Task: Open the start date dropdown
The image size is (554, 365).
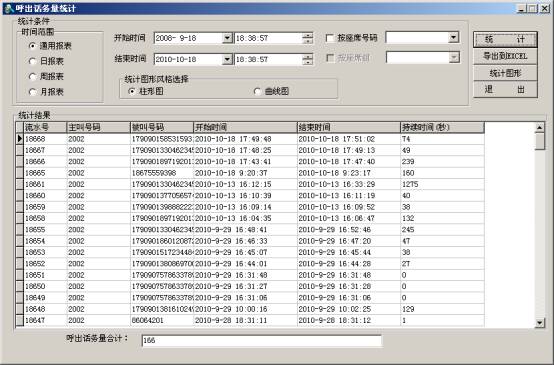Action: [x=227, y=38]
